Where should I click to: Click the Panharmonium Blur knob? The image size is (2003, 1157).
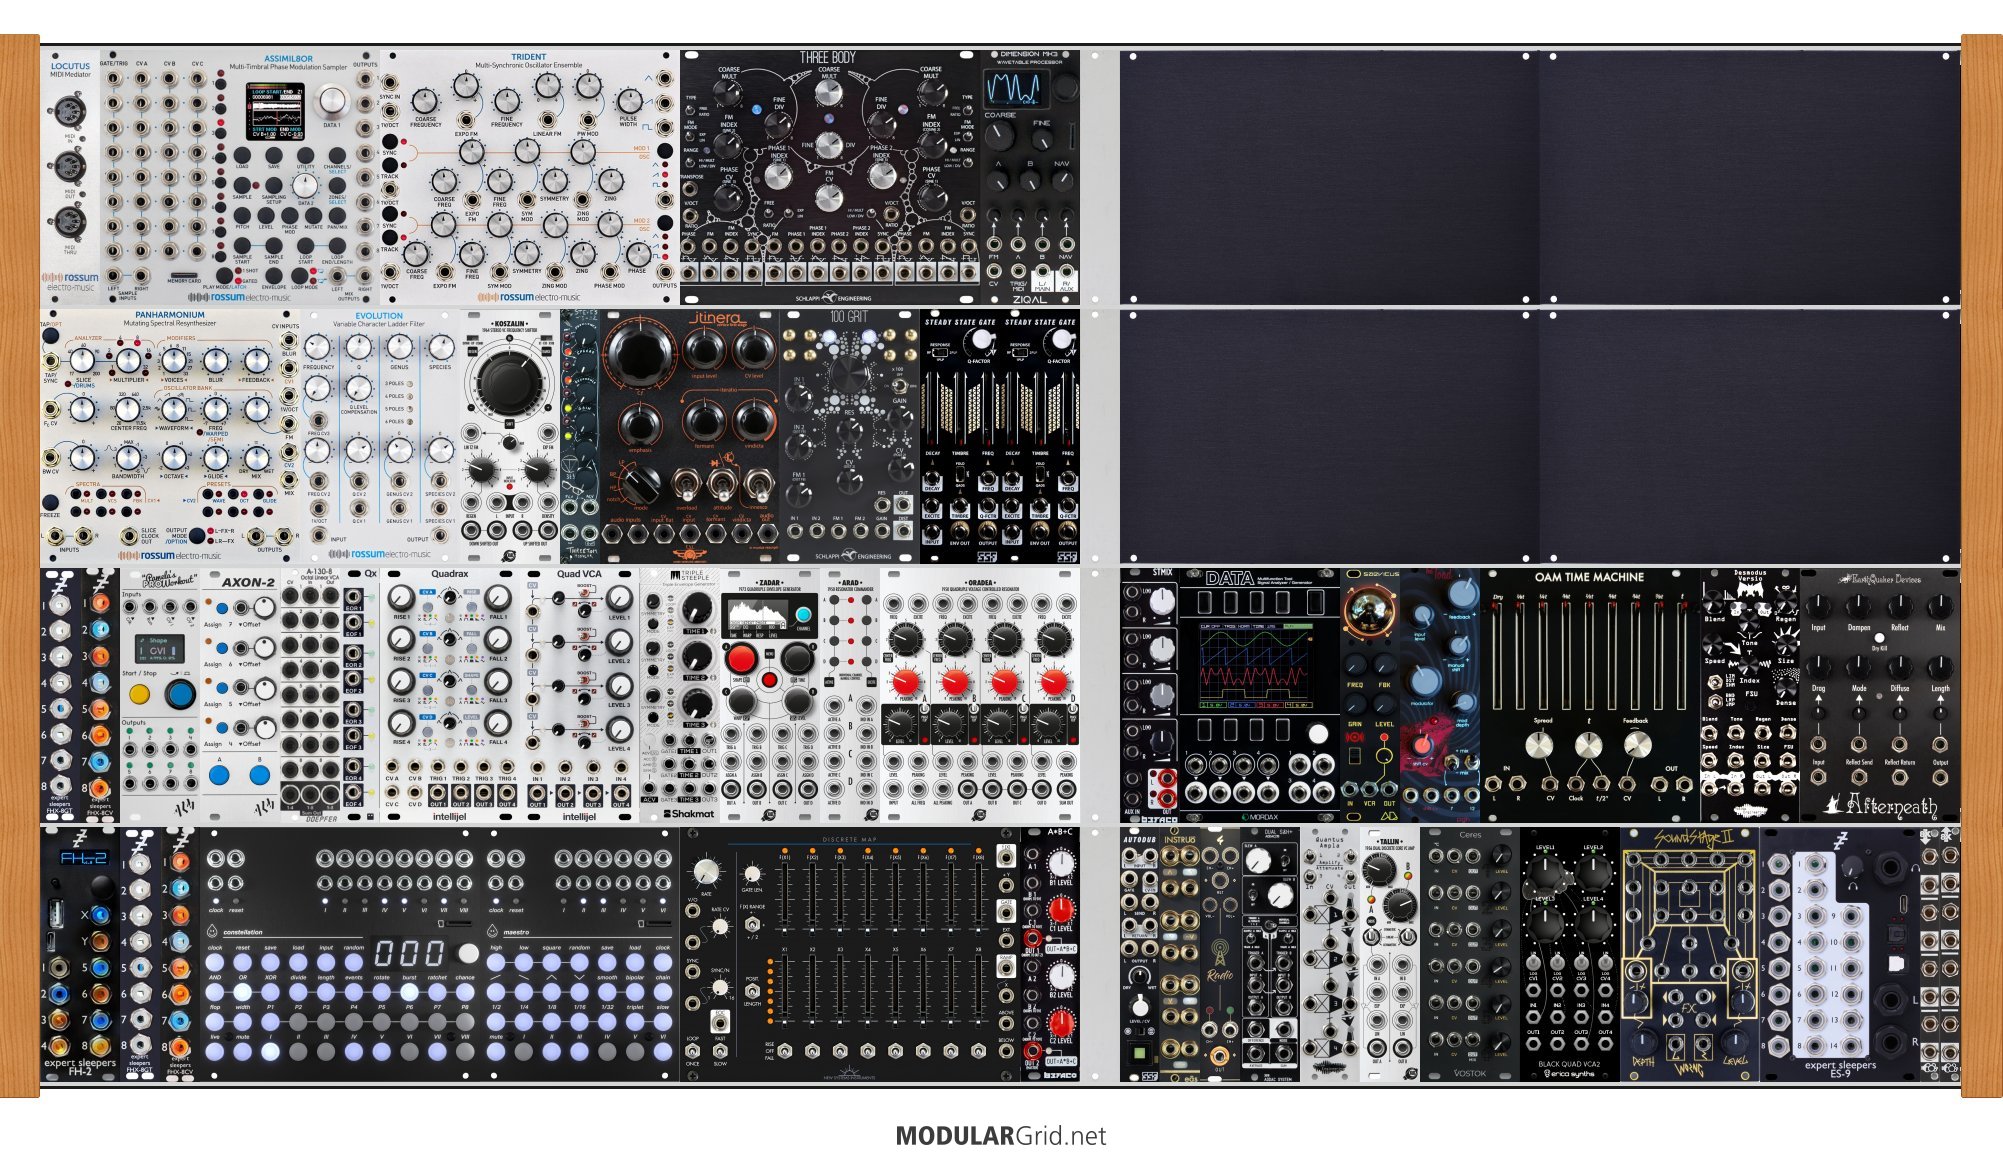pyautogui.click(x=216, y=360)
